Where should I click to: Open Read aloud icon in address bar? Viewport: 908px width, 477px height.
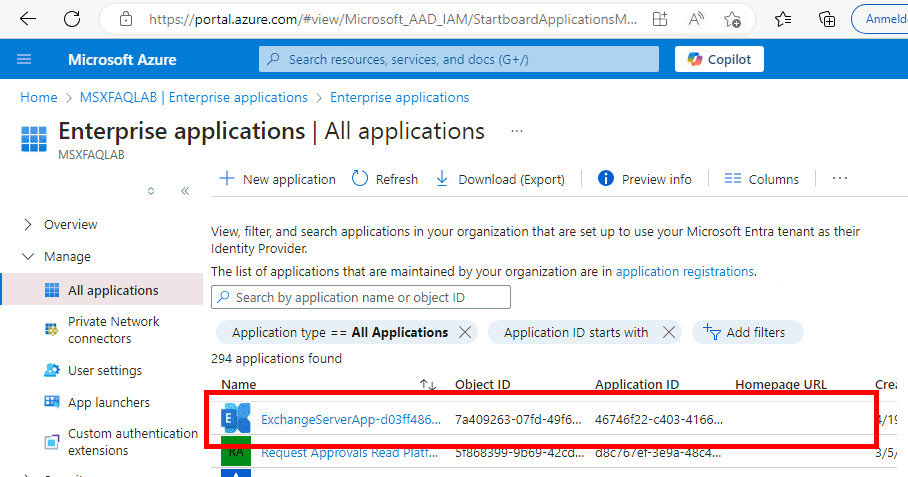point(696,19)
